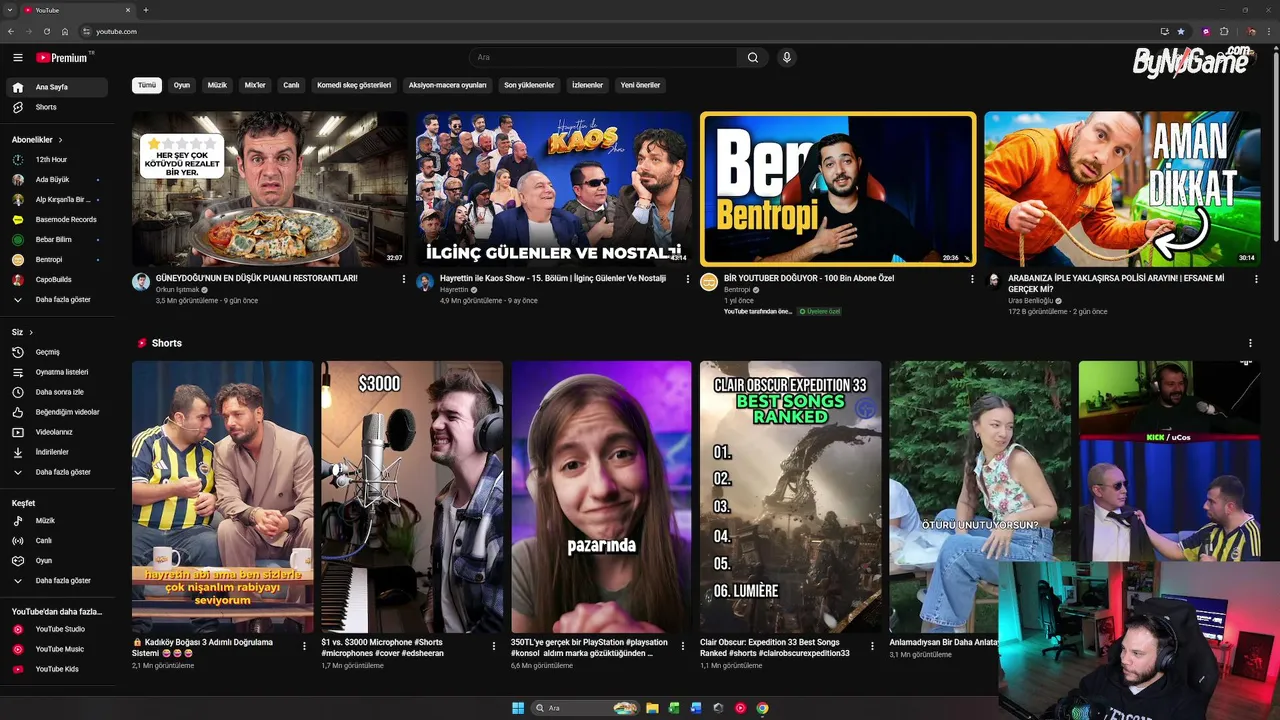
Task: Open options for Hayrettin ile Kaos Show video
Action: point(688,279)
